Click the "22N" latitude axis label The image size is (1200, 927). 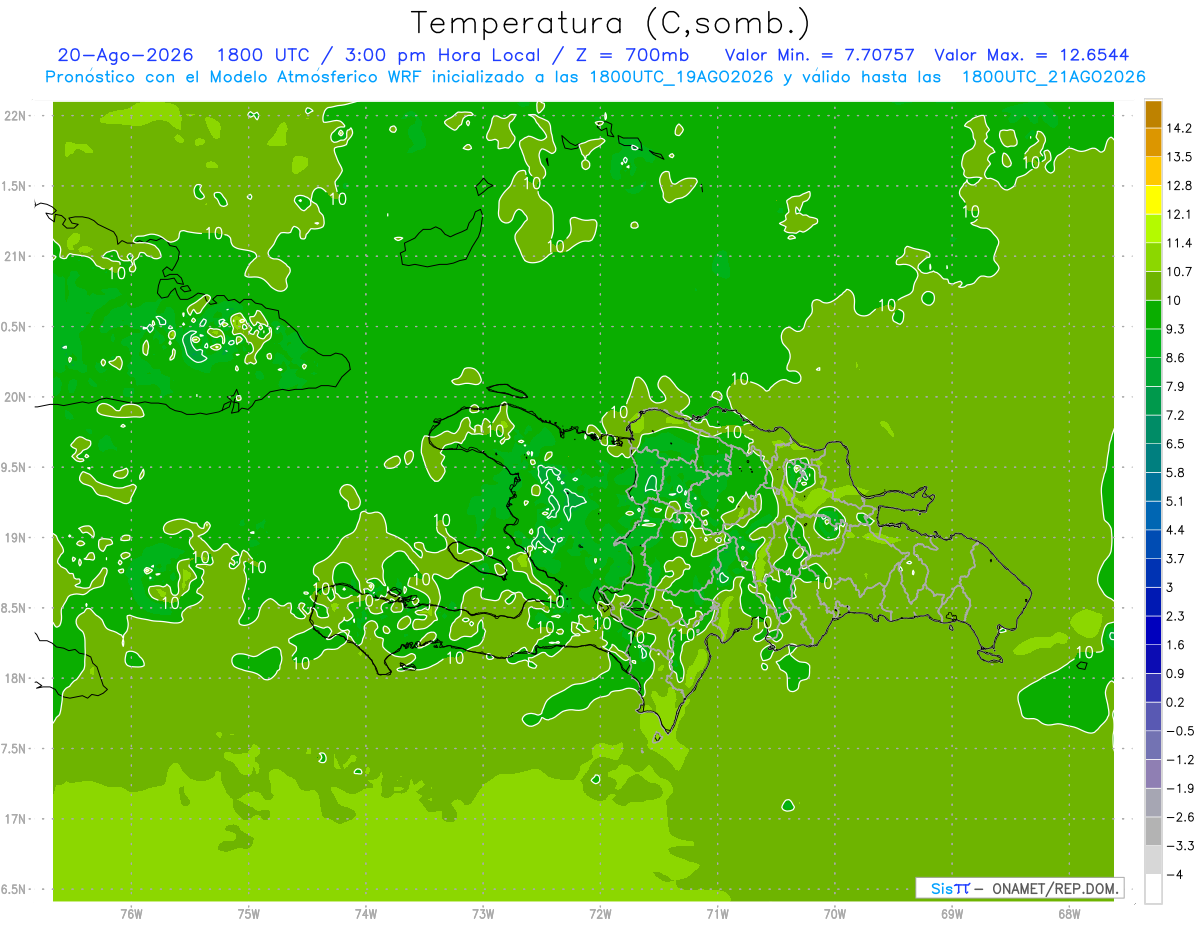click(16, 116)
